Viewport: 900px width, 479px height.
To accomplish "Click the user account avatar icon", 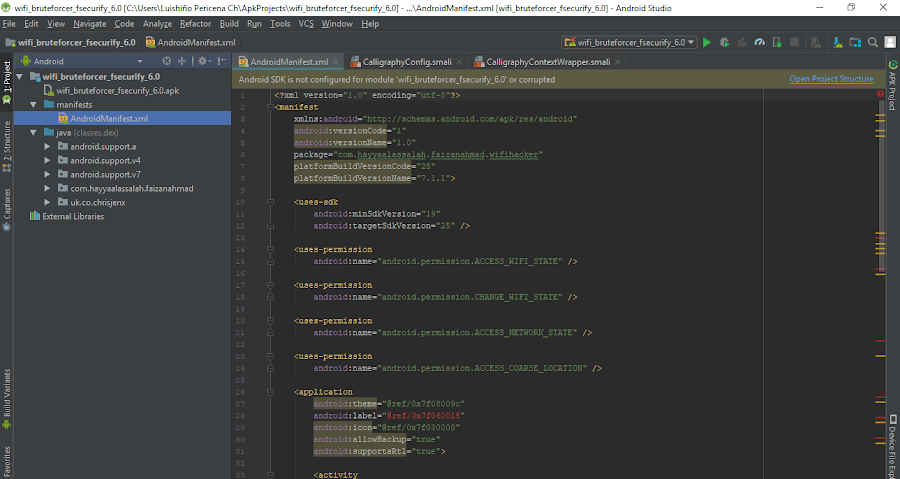I will point(890,42).
